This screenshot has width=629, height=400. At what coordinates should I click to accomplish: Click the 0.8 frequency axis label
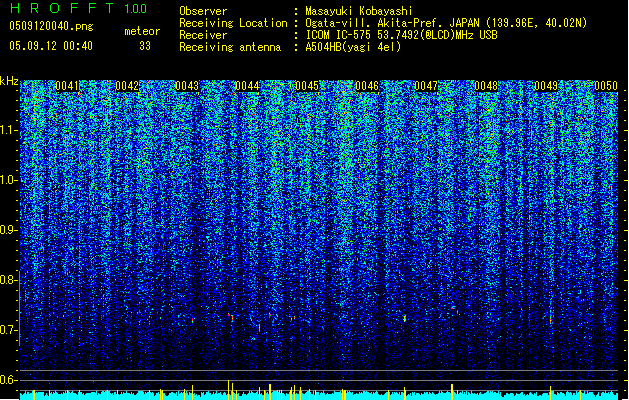[9, 280]
